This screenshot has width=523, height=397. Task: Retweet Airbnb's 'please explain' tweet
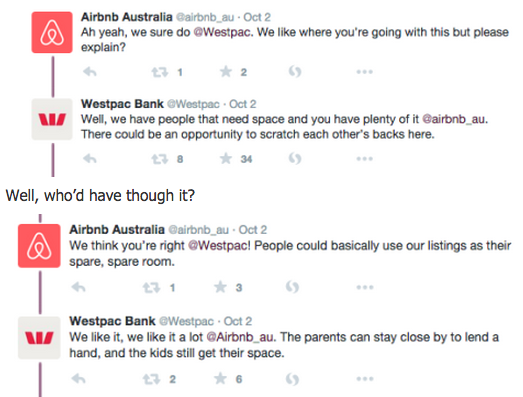coord(160,72)
